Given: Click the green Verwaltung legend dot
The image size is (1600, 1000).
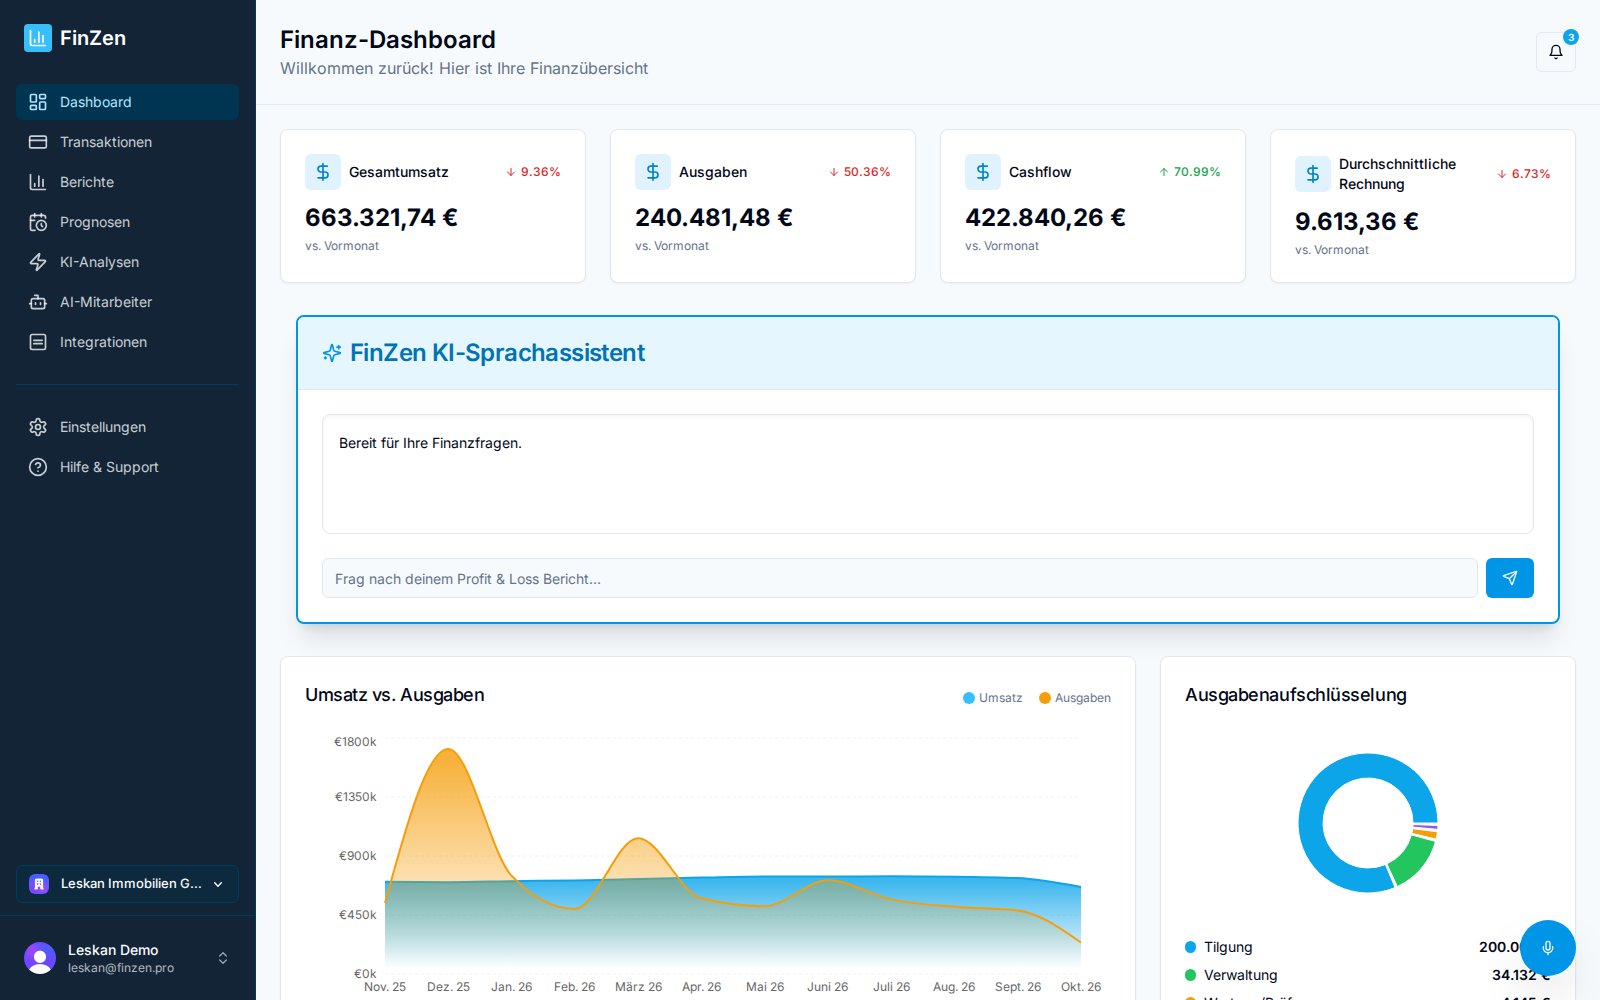Looking at the screenshot, I should 1190,975.
